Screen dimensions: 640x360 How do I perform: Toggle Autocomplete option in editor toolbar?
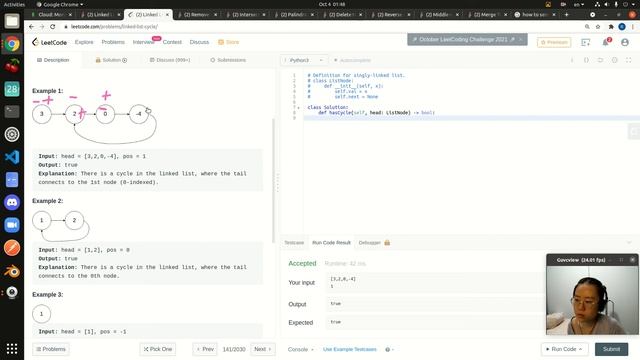click(x=352, y=60)
